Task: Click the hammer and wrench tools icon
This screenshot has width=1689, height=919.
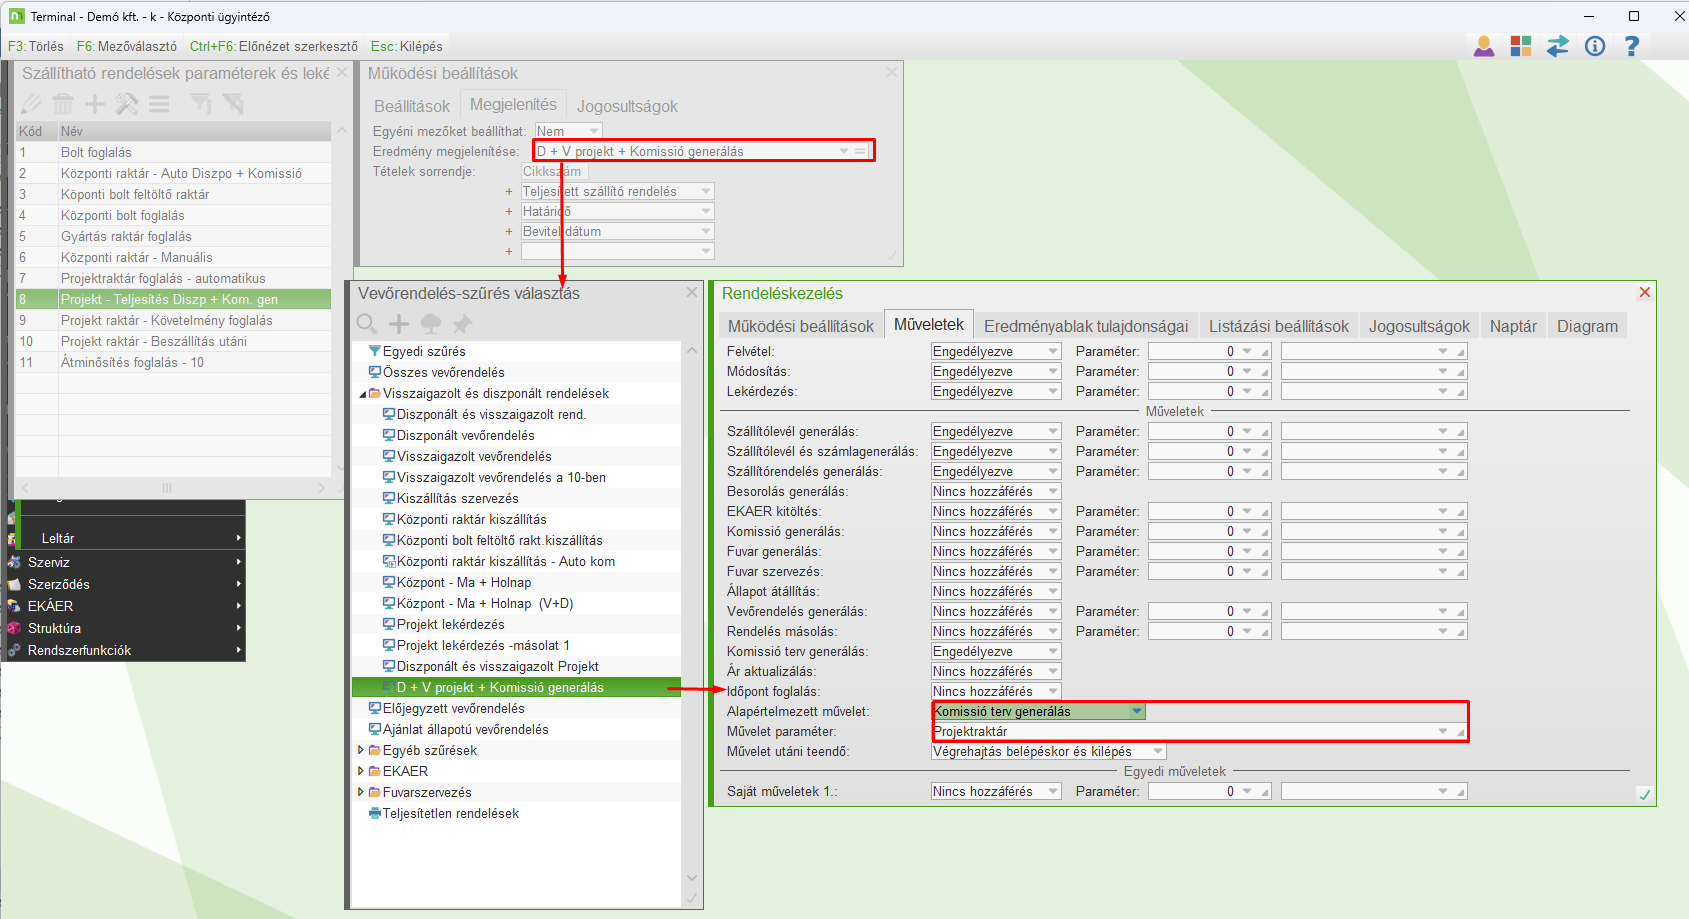Action: pyautogui.click(x=127, y=104)
